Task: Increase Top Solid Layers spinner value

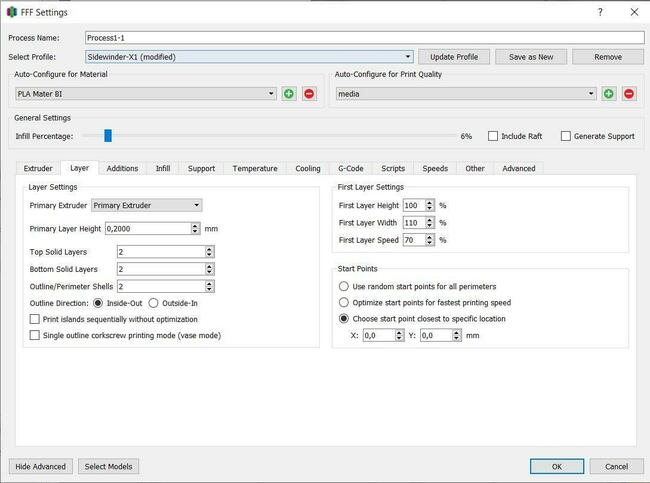Action: pos(209,249)
